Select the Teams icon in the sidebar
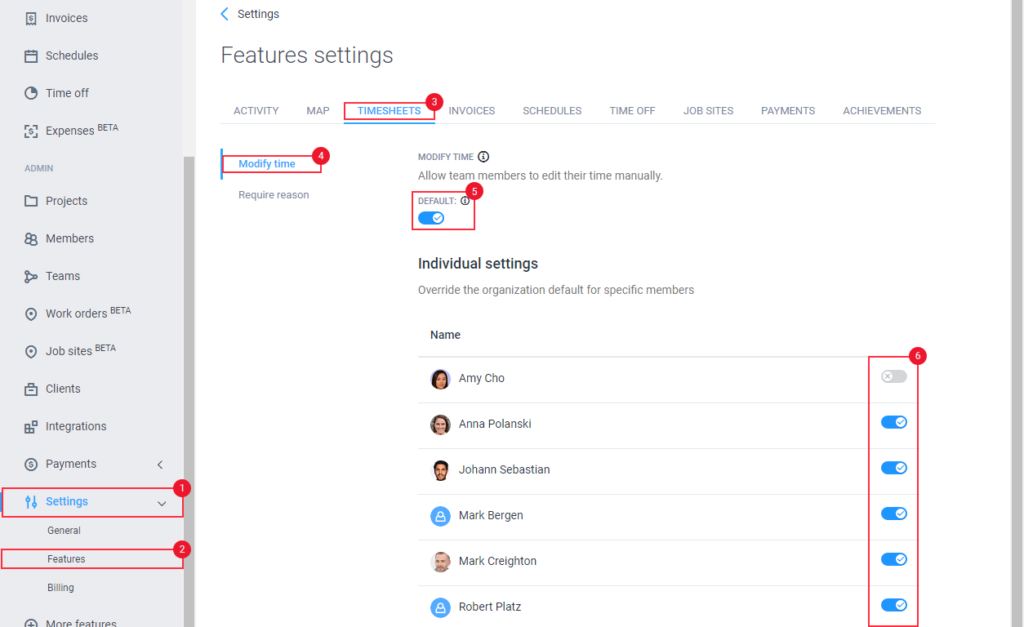 point(29,275)
